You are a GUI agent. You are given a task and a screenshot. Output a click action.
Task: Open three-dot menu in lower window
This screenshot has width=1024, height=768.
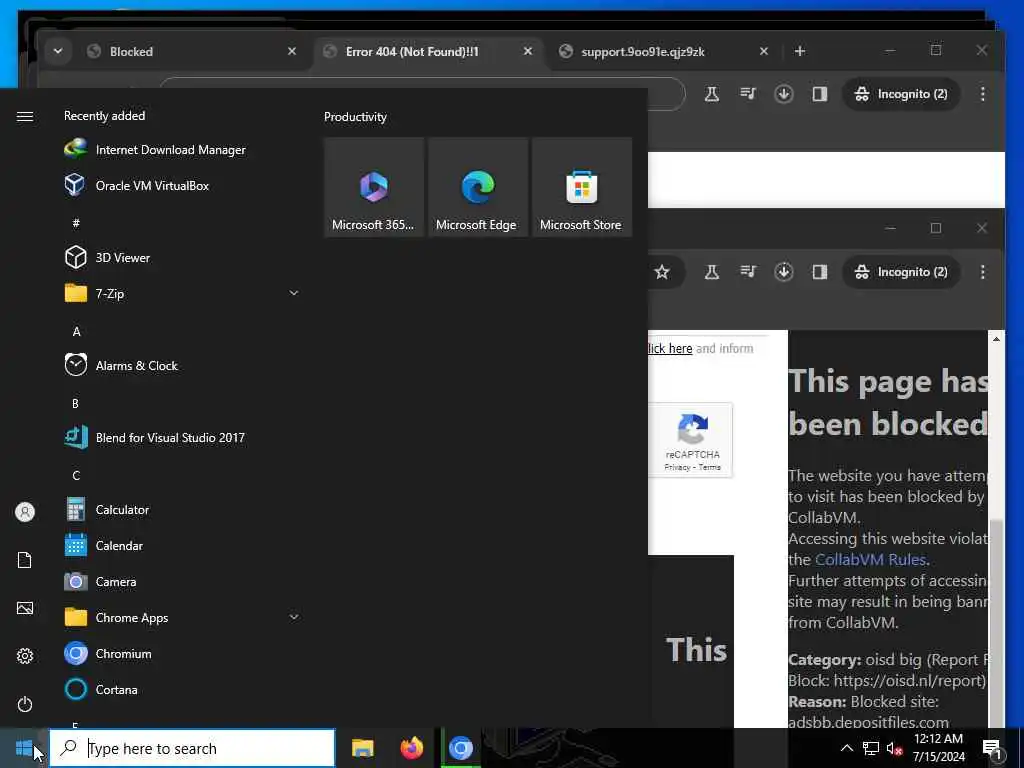983,272
